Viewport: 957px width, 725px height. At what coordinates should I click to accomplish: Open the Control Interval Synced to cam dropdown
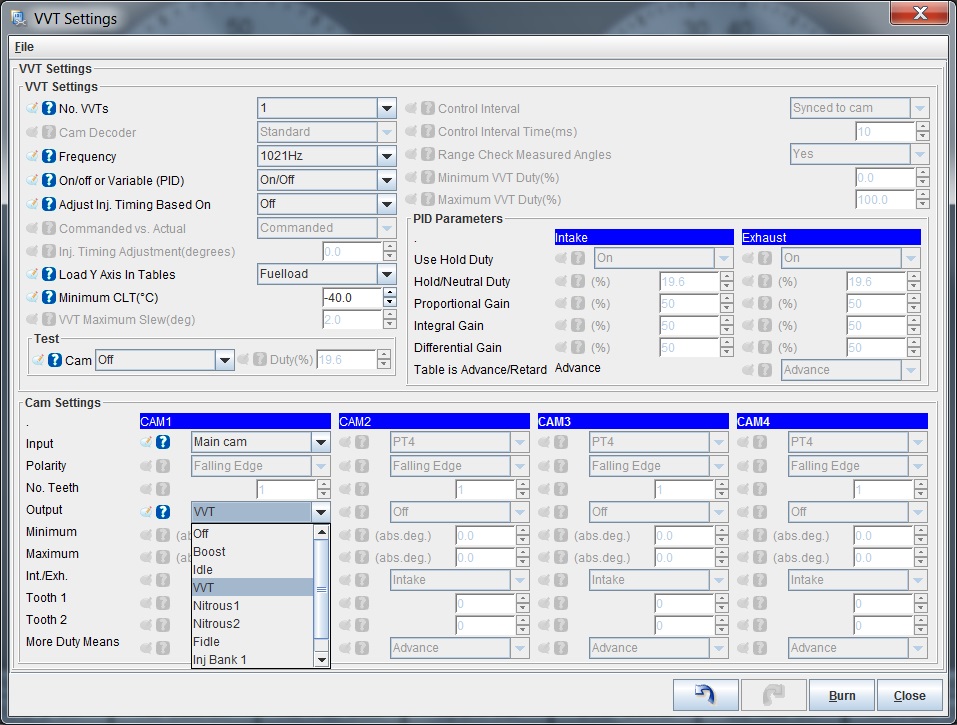[x=859, y=108]
